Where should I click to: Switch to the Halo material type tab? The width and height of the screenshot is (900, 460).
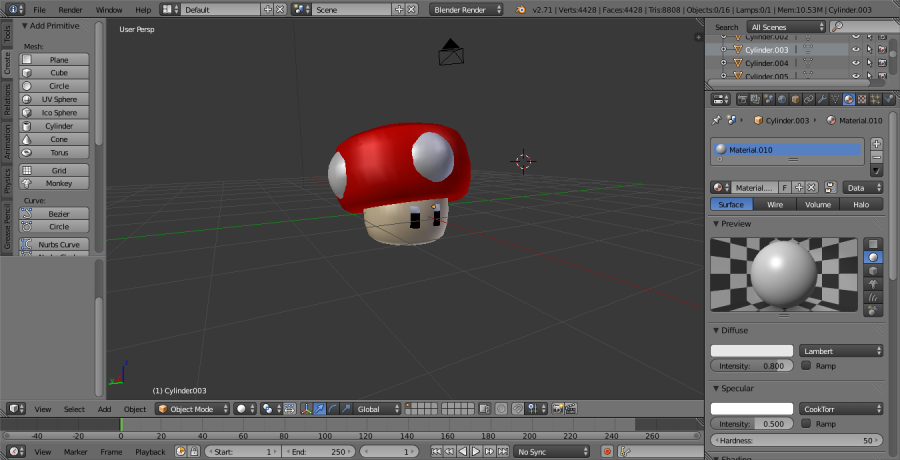(x=861, y=204)
